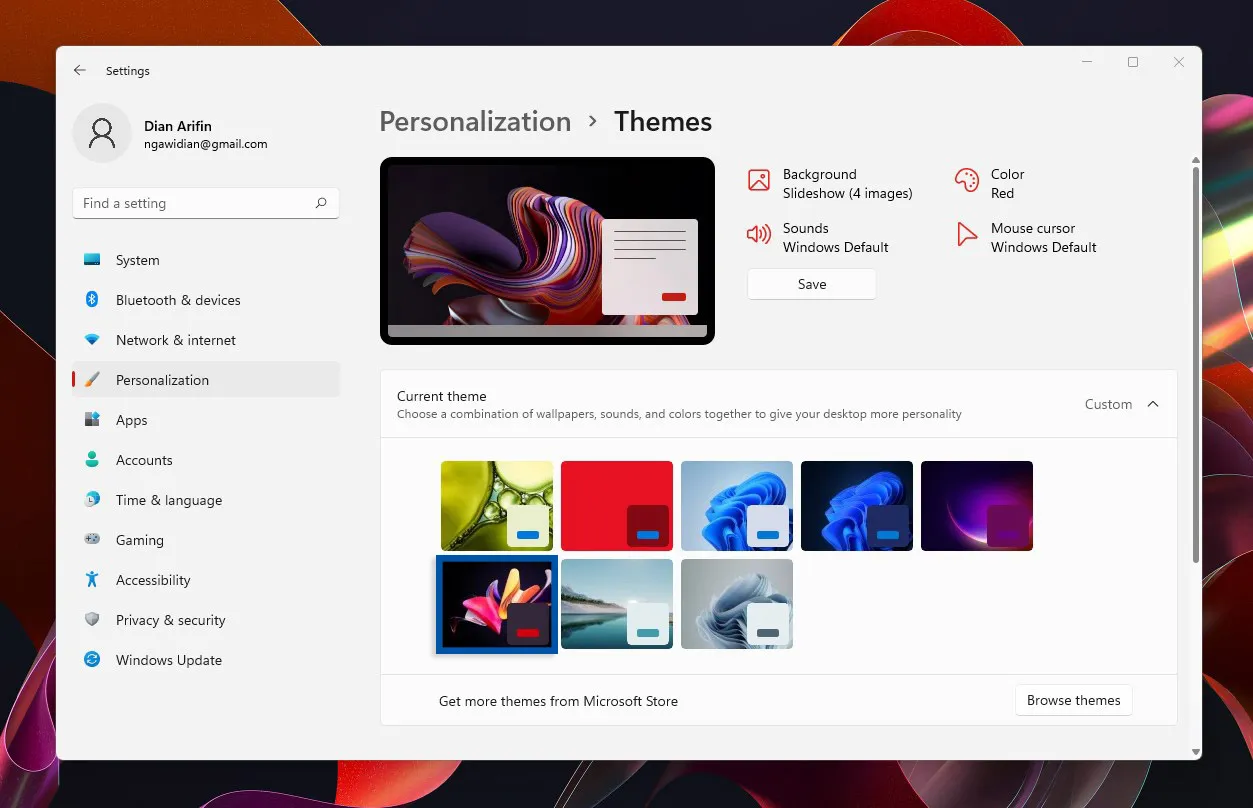Collapse the Current theme section chevron
The height and width of the screenshot is (808, 1253).
point(1152,404)
